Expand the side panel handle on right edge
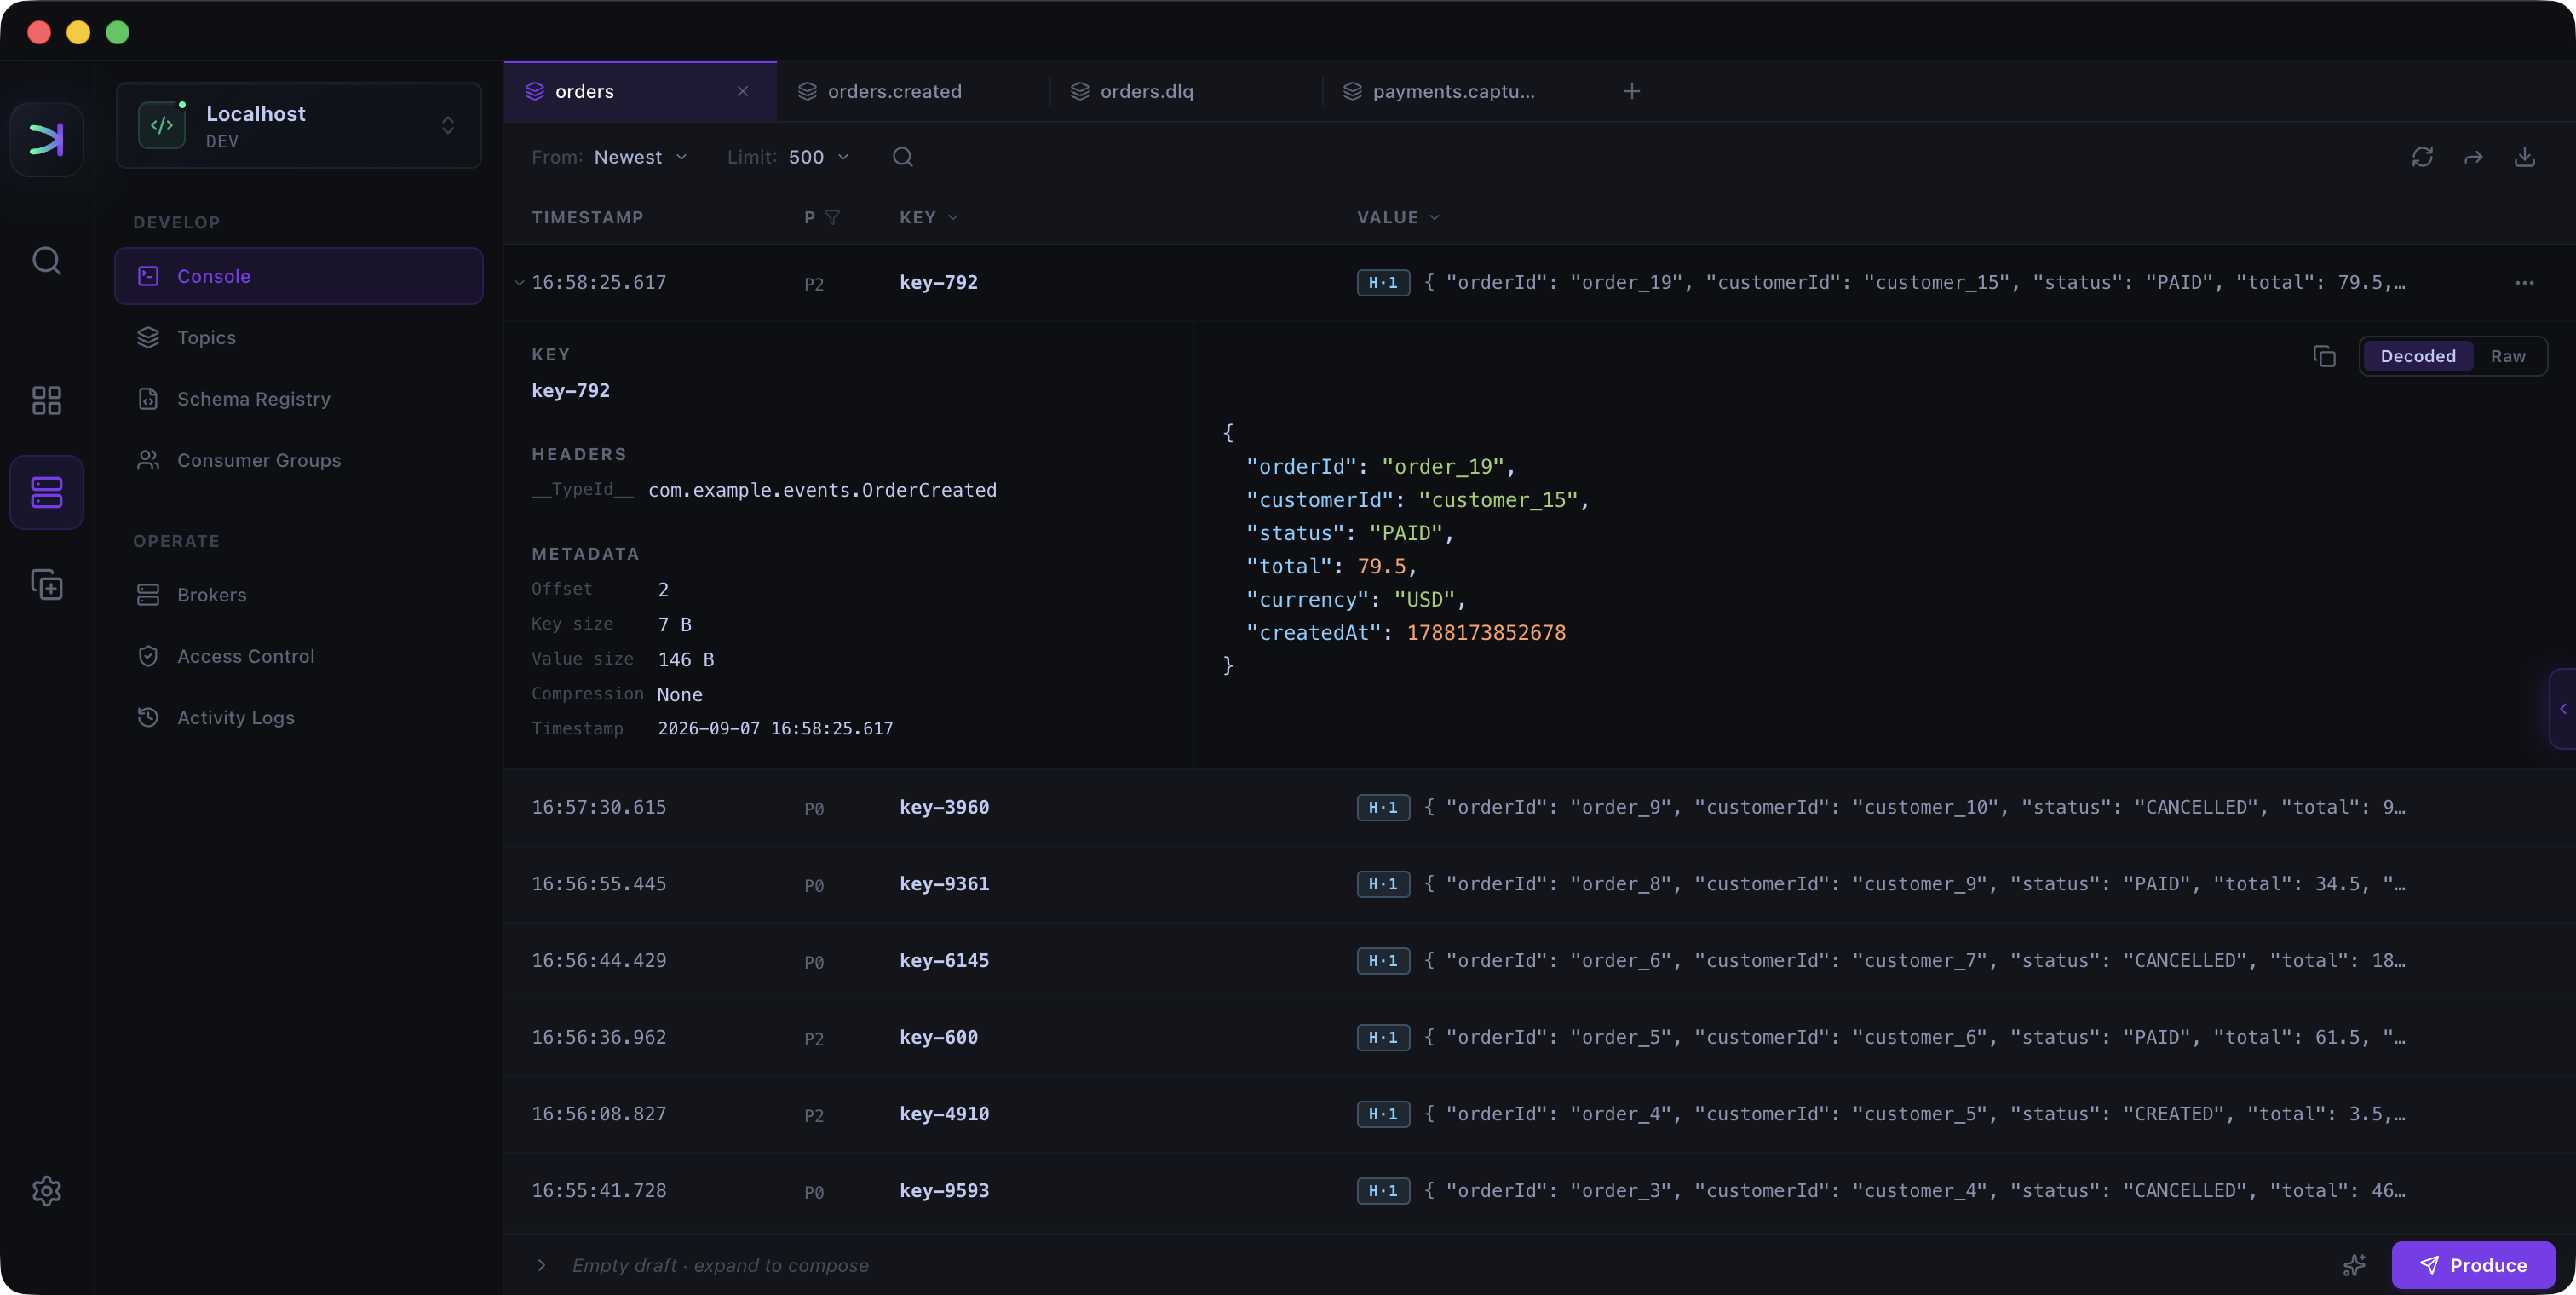Image resolution: width=2576 pixels, height=1295 pixels. click(x=2562, y=709)
